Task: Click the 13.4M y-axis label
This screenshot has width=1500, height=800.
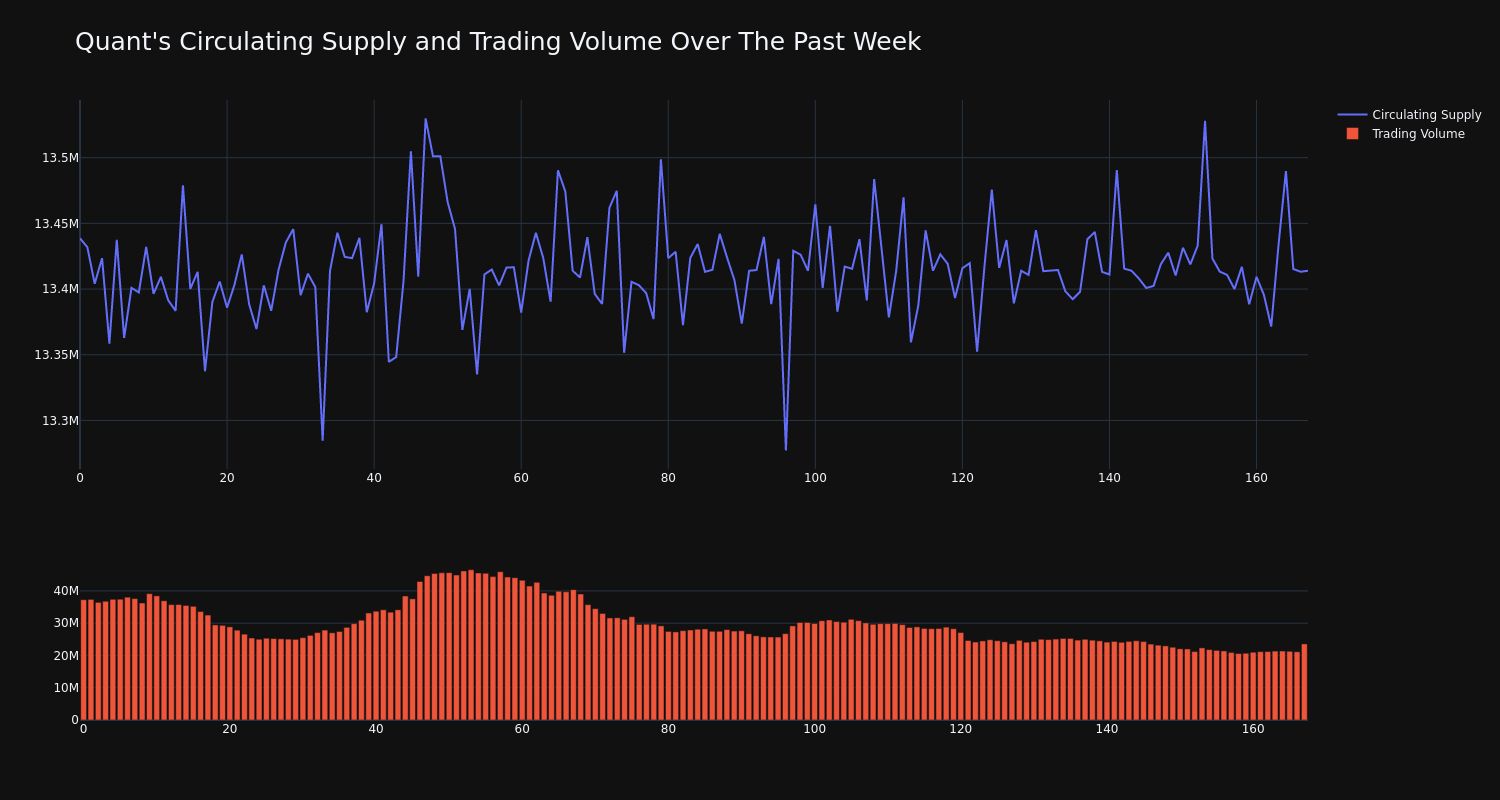Action: click(x=60, y=289)
